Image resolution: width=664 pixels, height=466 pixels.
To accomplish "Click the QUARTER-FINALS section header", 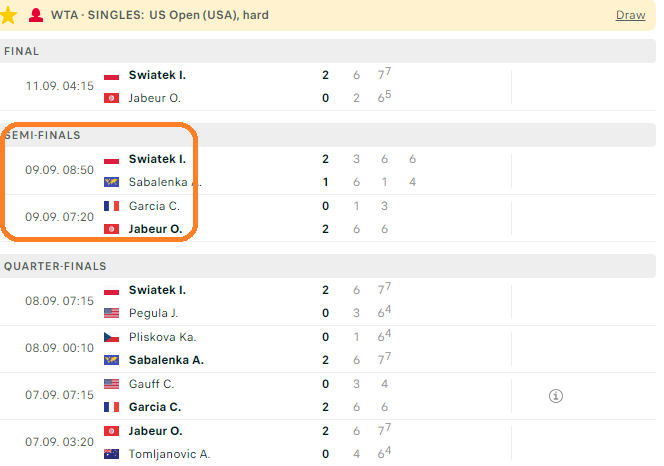I will 328,266.
